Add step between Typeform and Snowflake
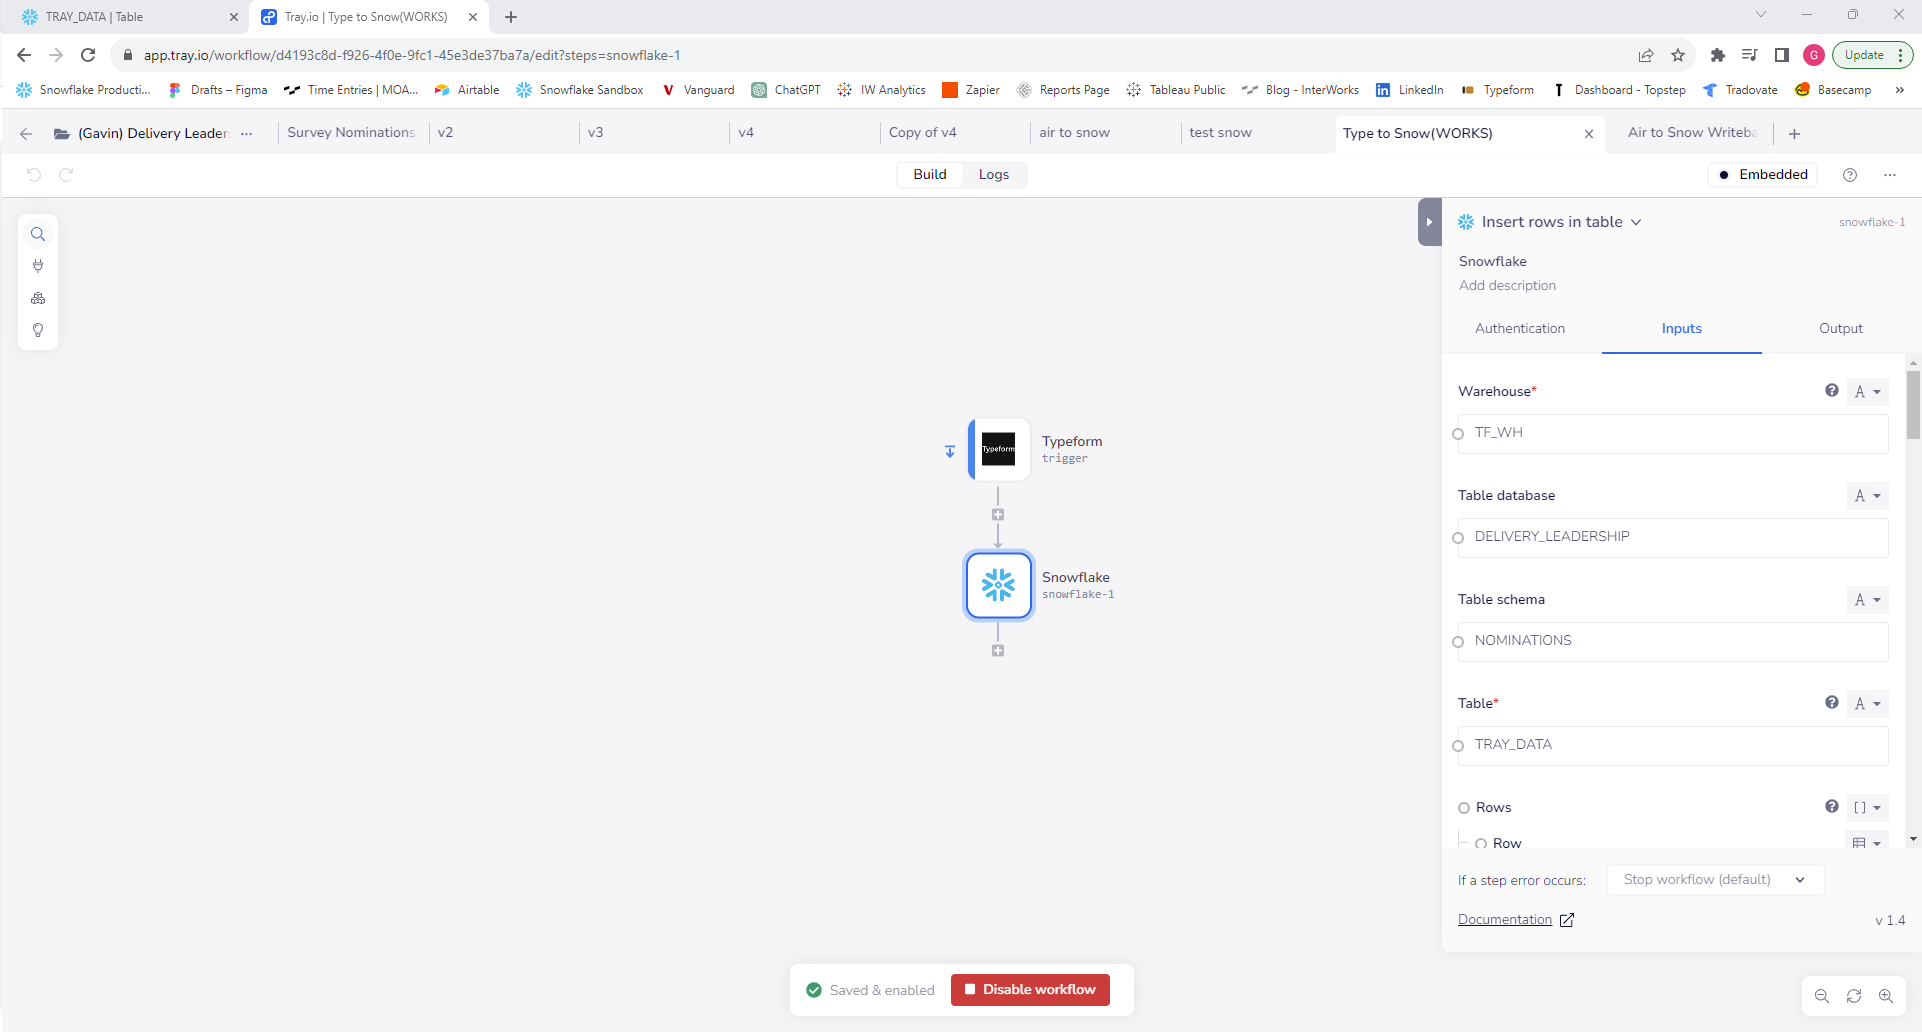Screen dimensions: 1922x1032 [x=998, y=515]
